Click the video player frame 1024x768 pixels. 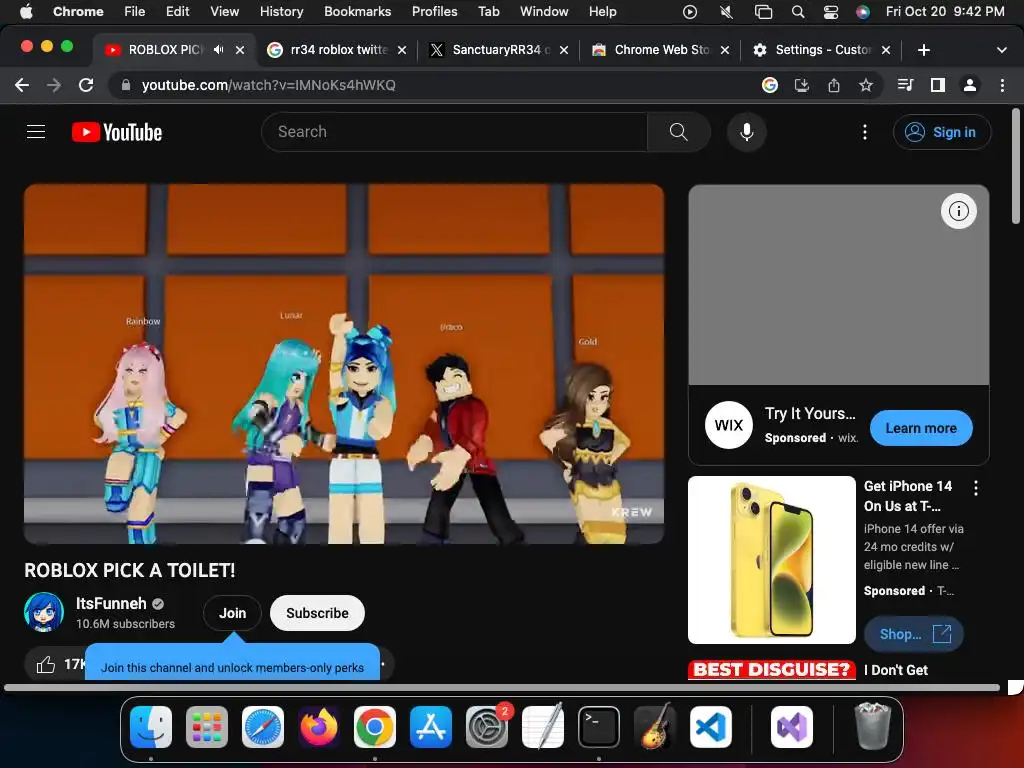344,364
